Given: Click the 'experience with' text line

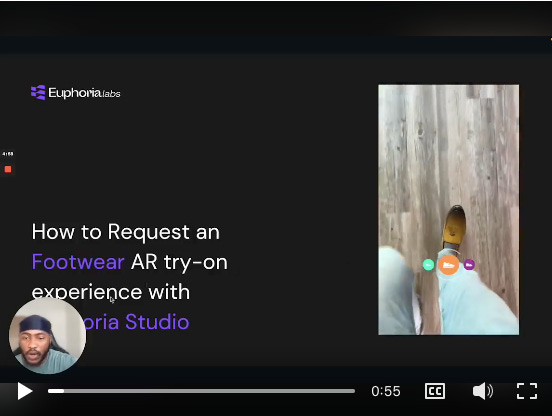Looking at the screenshot, I should click(x=111, y=292).
